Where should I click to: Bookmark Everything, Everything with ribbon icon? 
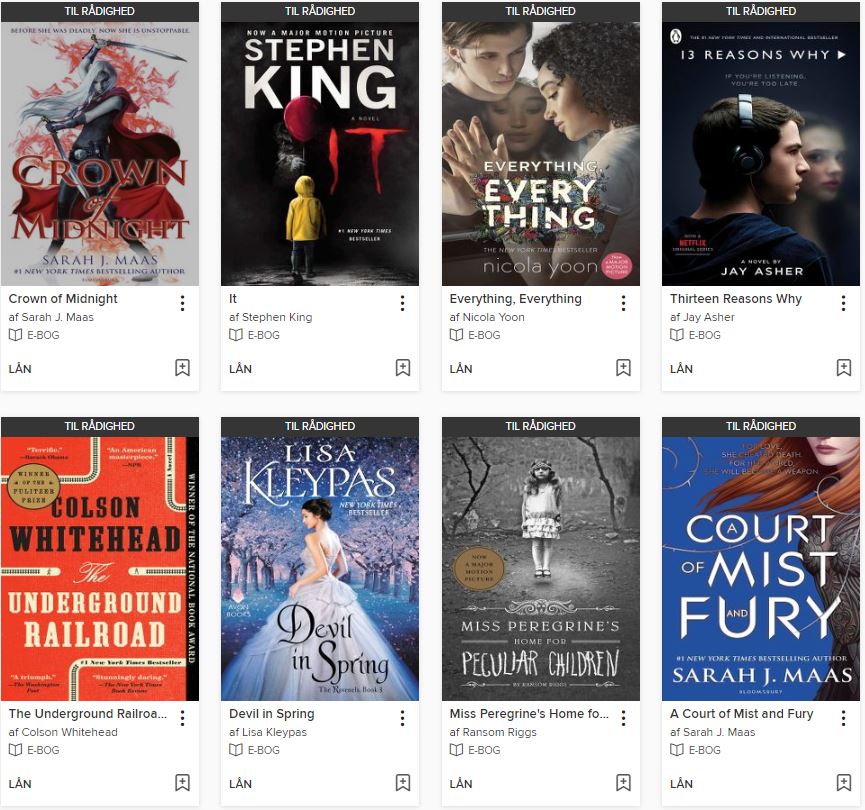pos(623,368)
